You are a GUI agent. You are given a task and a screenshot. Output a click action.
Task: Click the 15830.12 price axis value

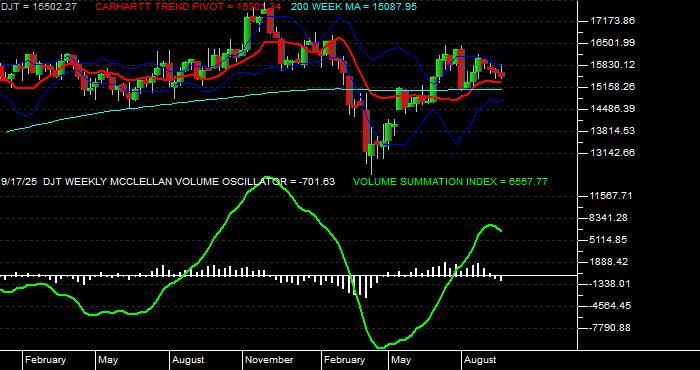click(612, 65)
